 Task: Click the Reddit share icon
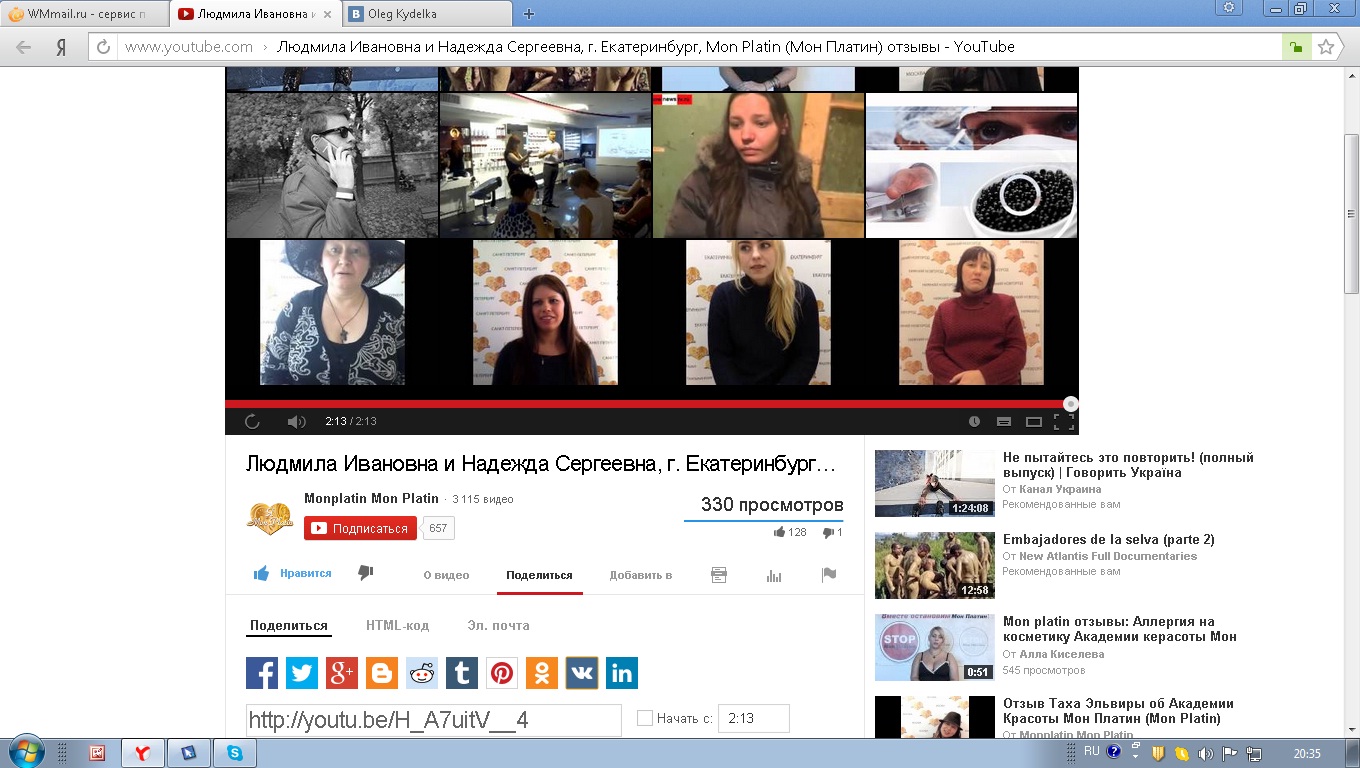click(x=422, y=673)
